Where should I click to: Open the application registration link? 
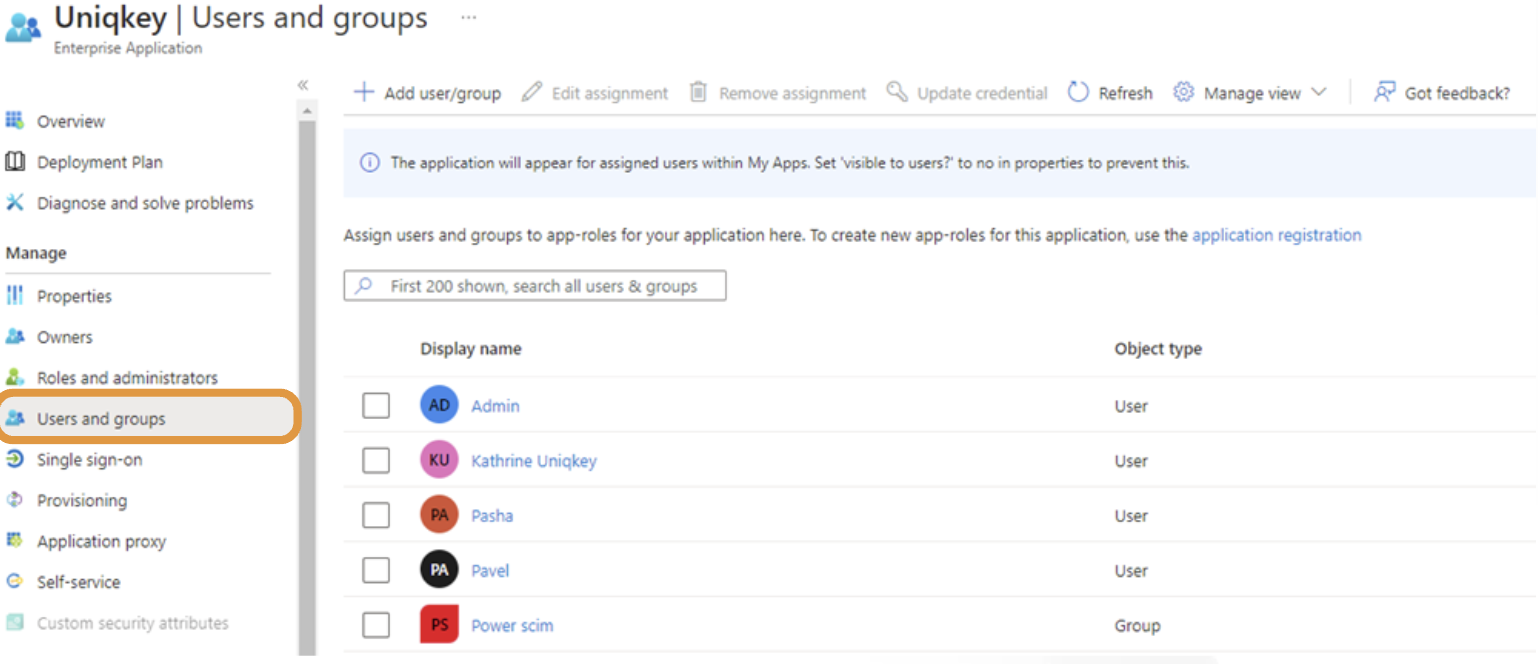coord(1276,235)
